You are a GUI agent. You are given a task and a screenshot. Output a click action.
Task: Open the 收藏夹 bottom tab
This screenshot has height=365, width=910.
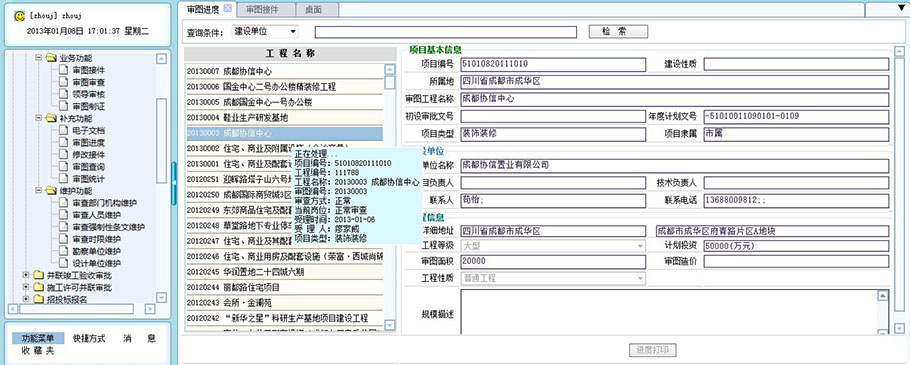pyautogui.click(x=38, y=350)
